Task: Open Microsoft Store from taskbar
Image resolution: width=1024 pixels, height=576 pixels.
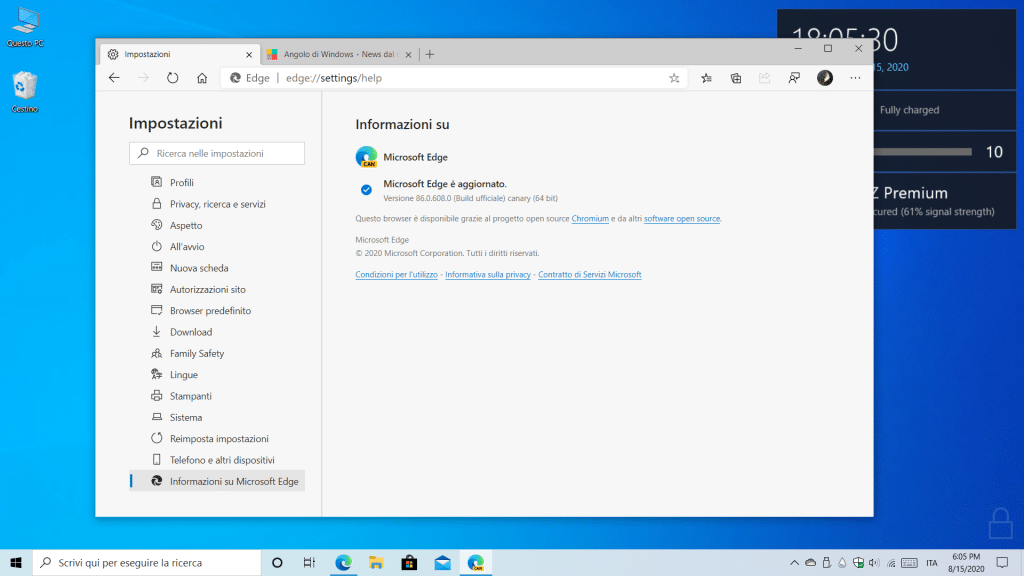Action: (408, 562)
